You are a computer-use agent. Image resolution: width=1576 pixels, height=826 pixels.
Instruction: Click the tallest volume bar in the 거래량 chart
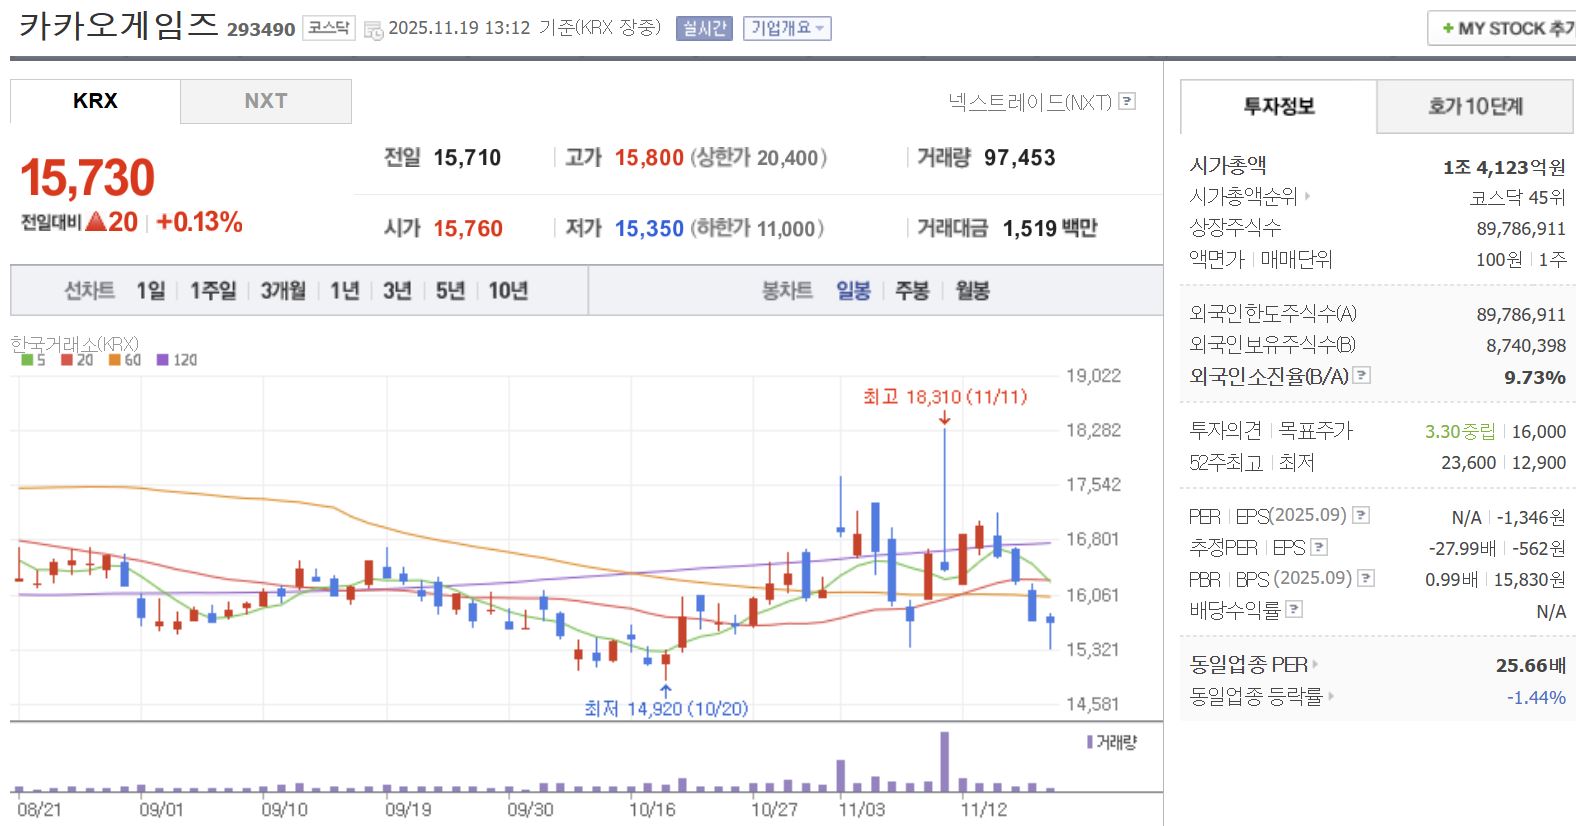(944, 762)
